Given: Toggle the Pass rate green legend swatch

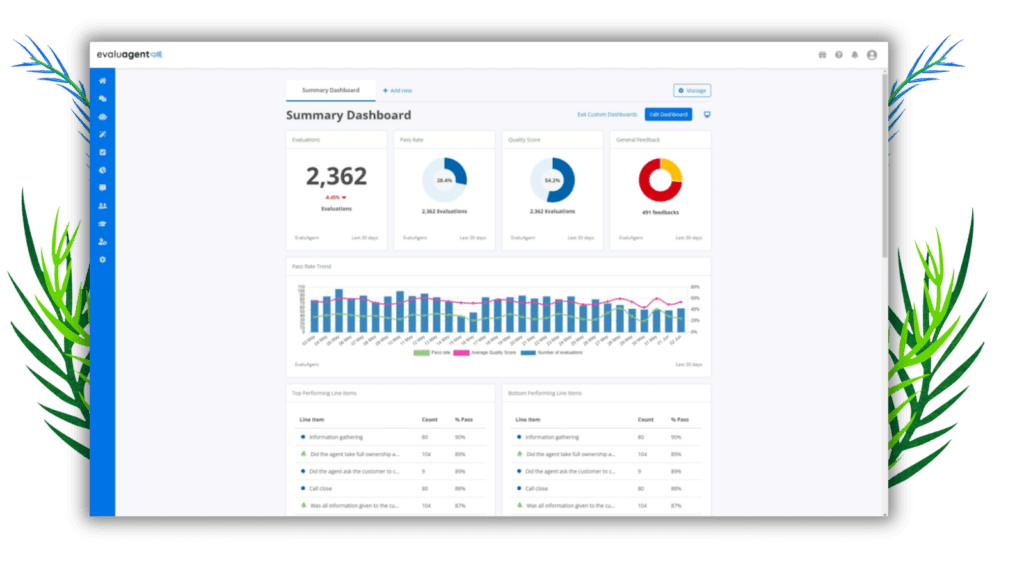Looking at the screenshot, I should [421, 353].
